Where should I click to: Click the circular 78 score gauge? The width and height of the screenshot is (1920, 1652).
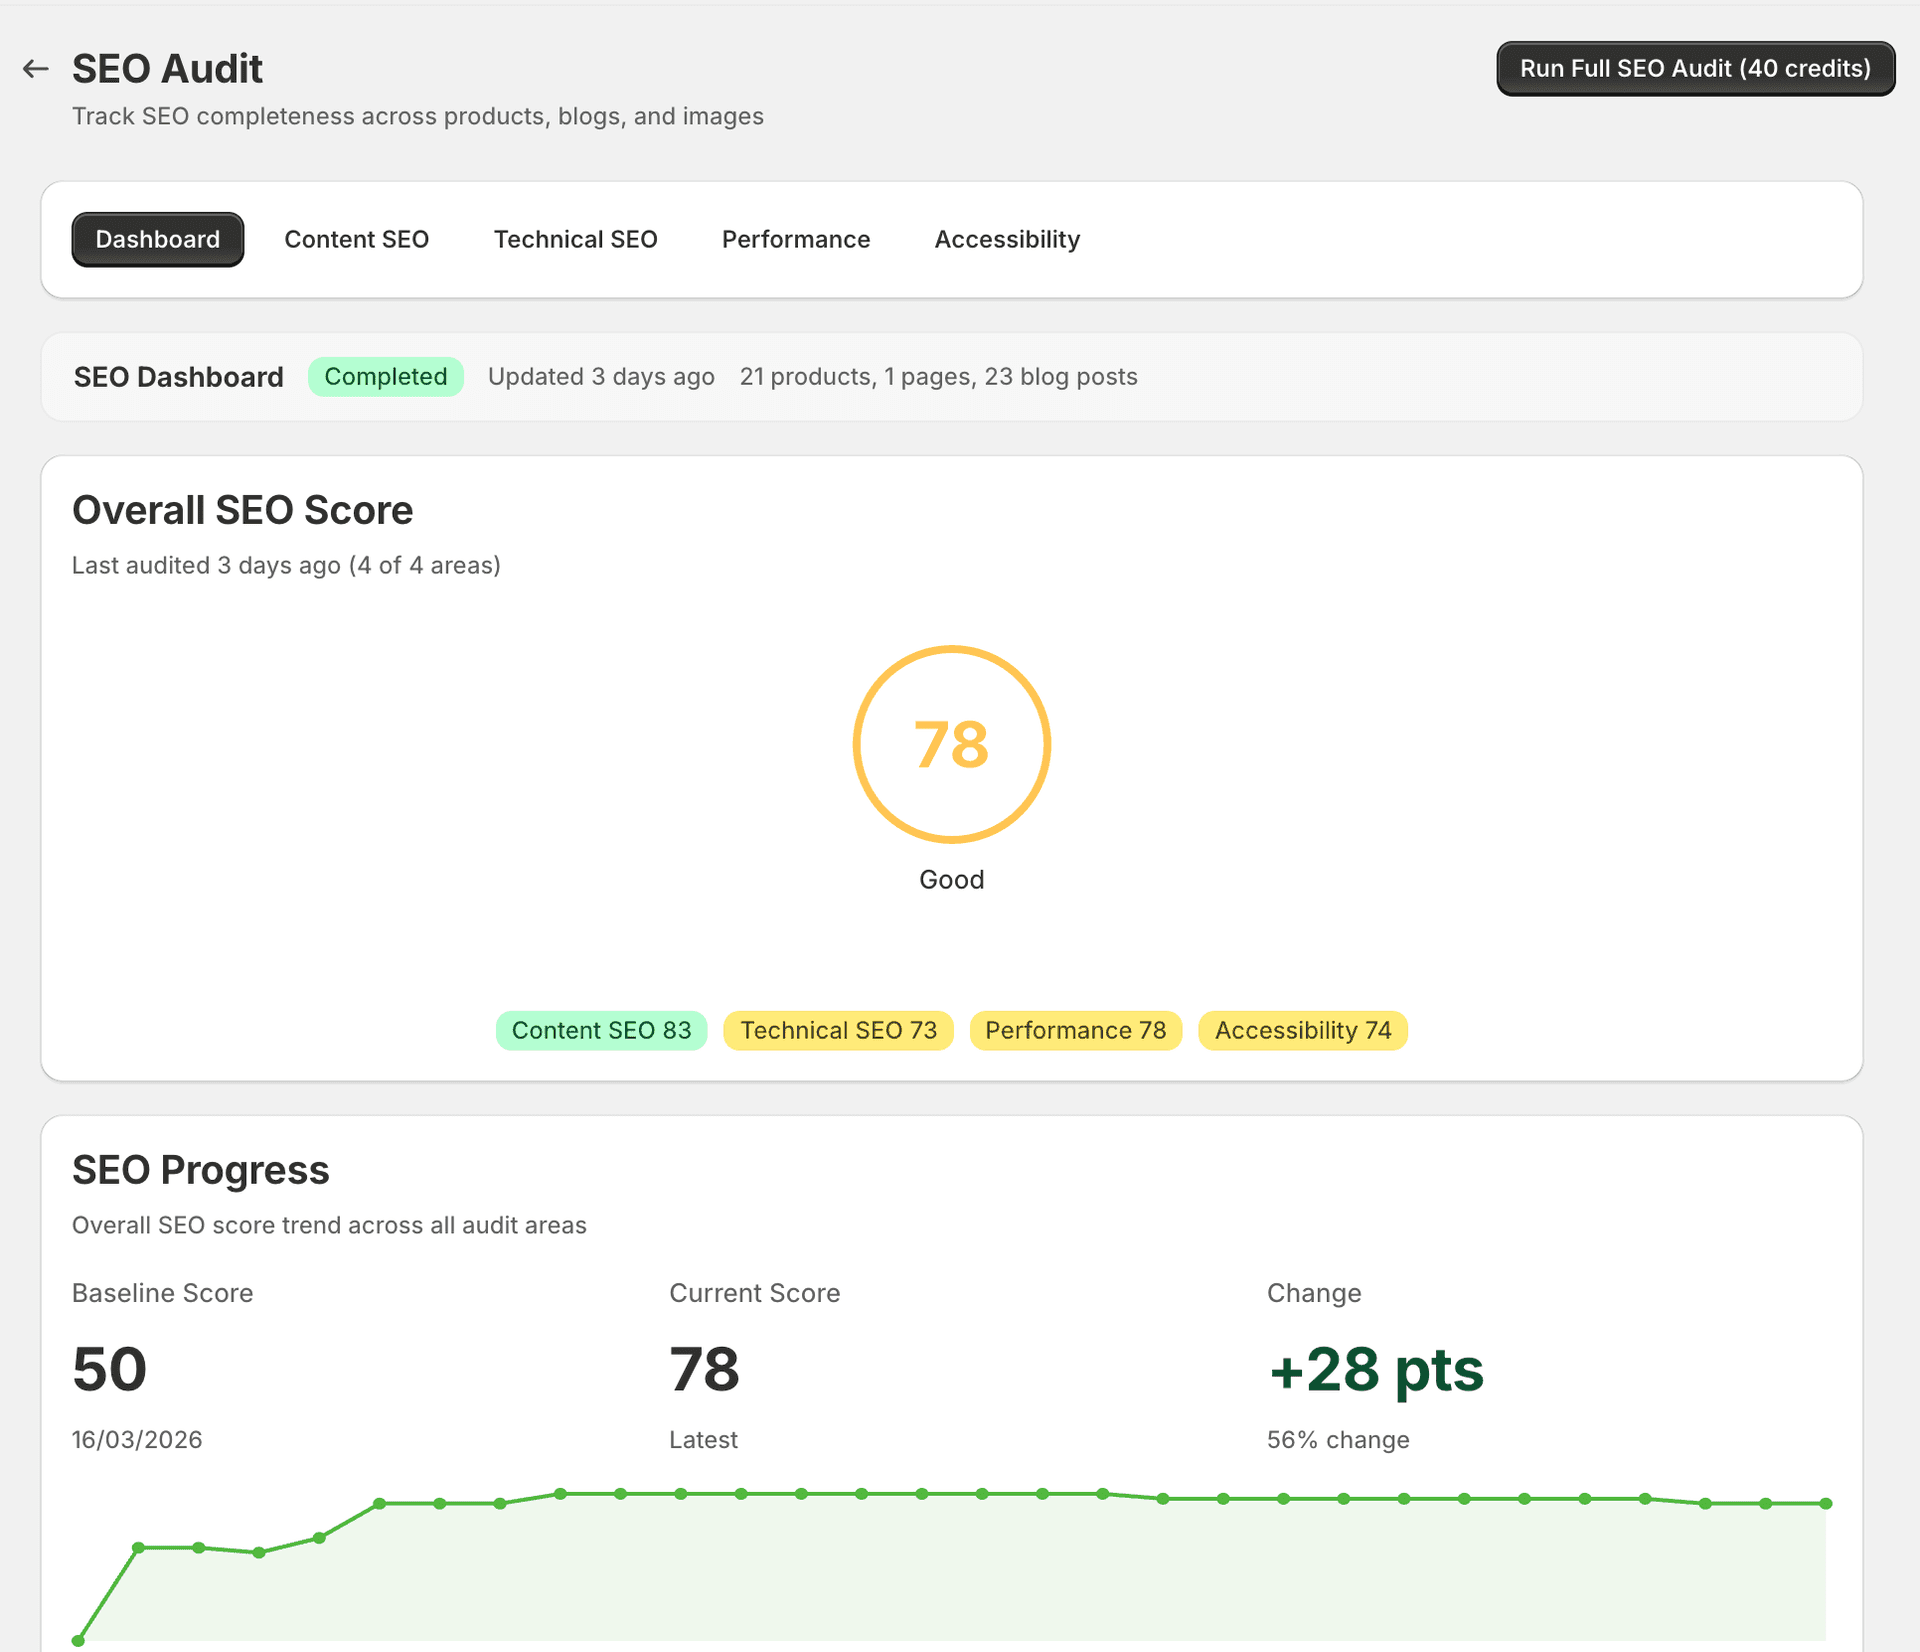[952, 744]
